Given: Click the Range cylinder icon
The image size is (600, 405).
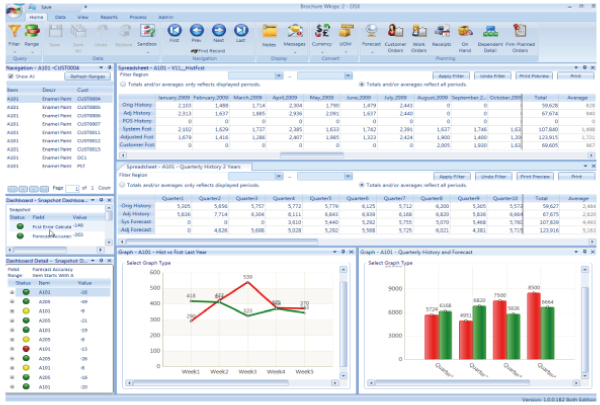Looking at the screenshot, I should click(x=32, y=31).
